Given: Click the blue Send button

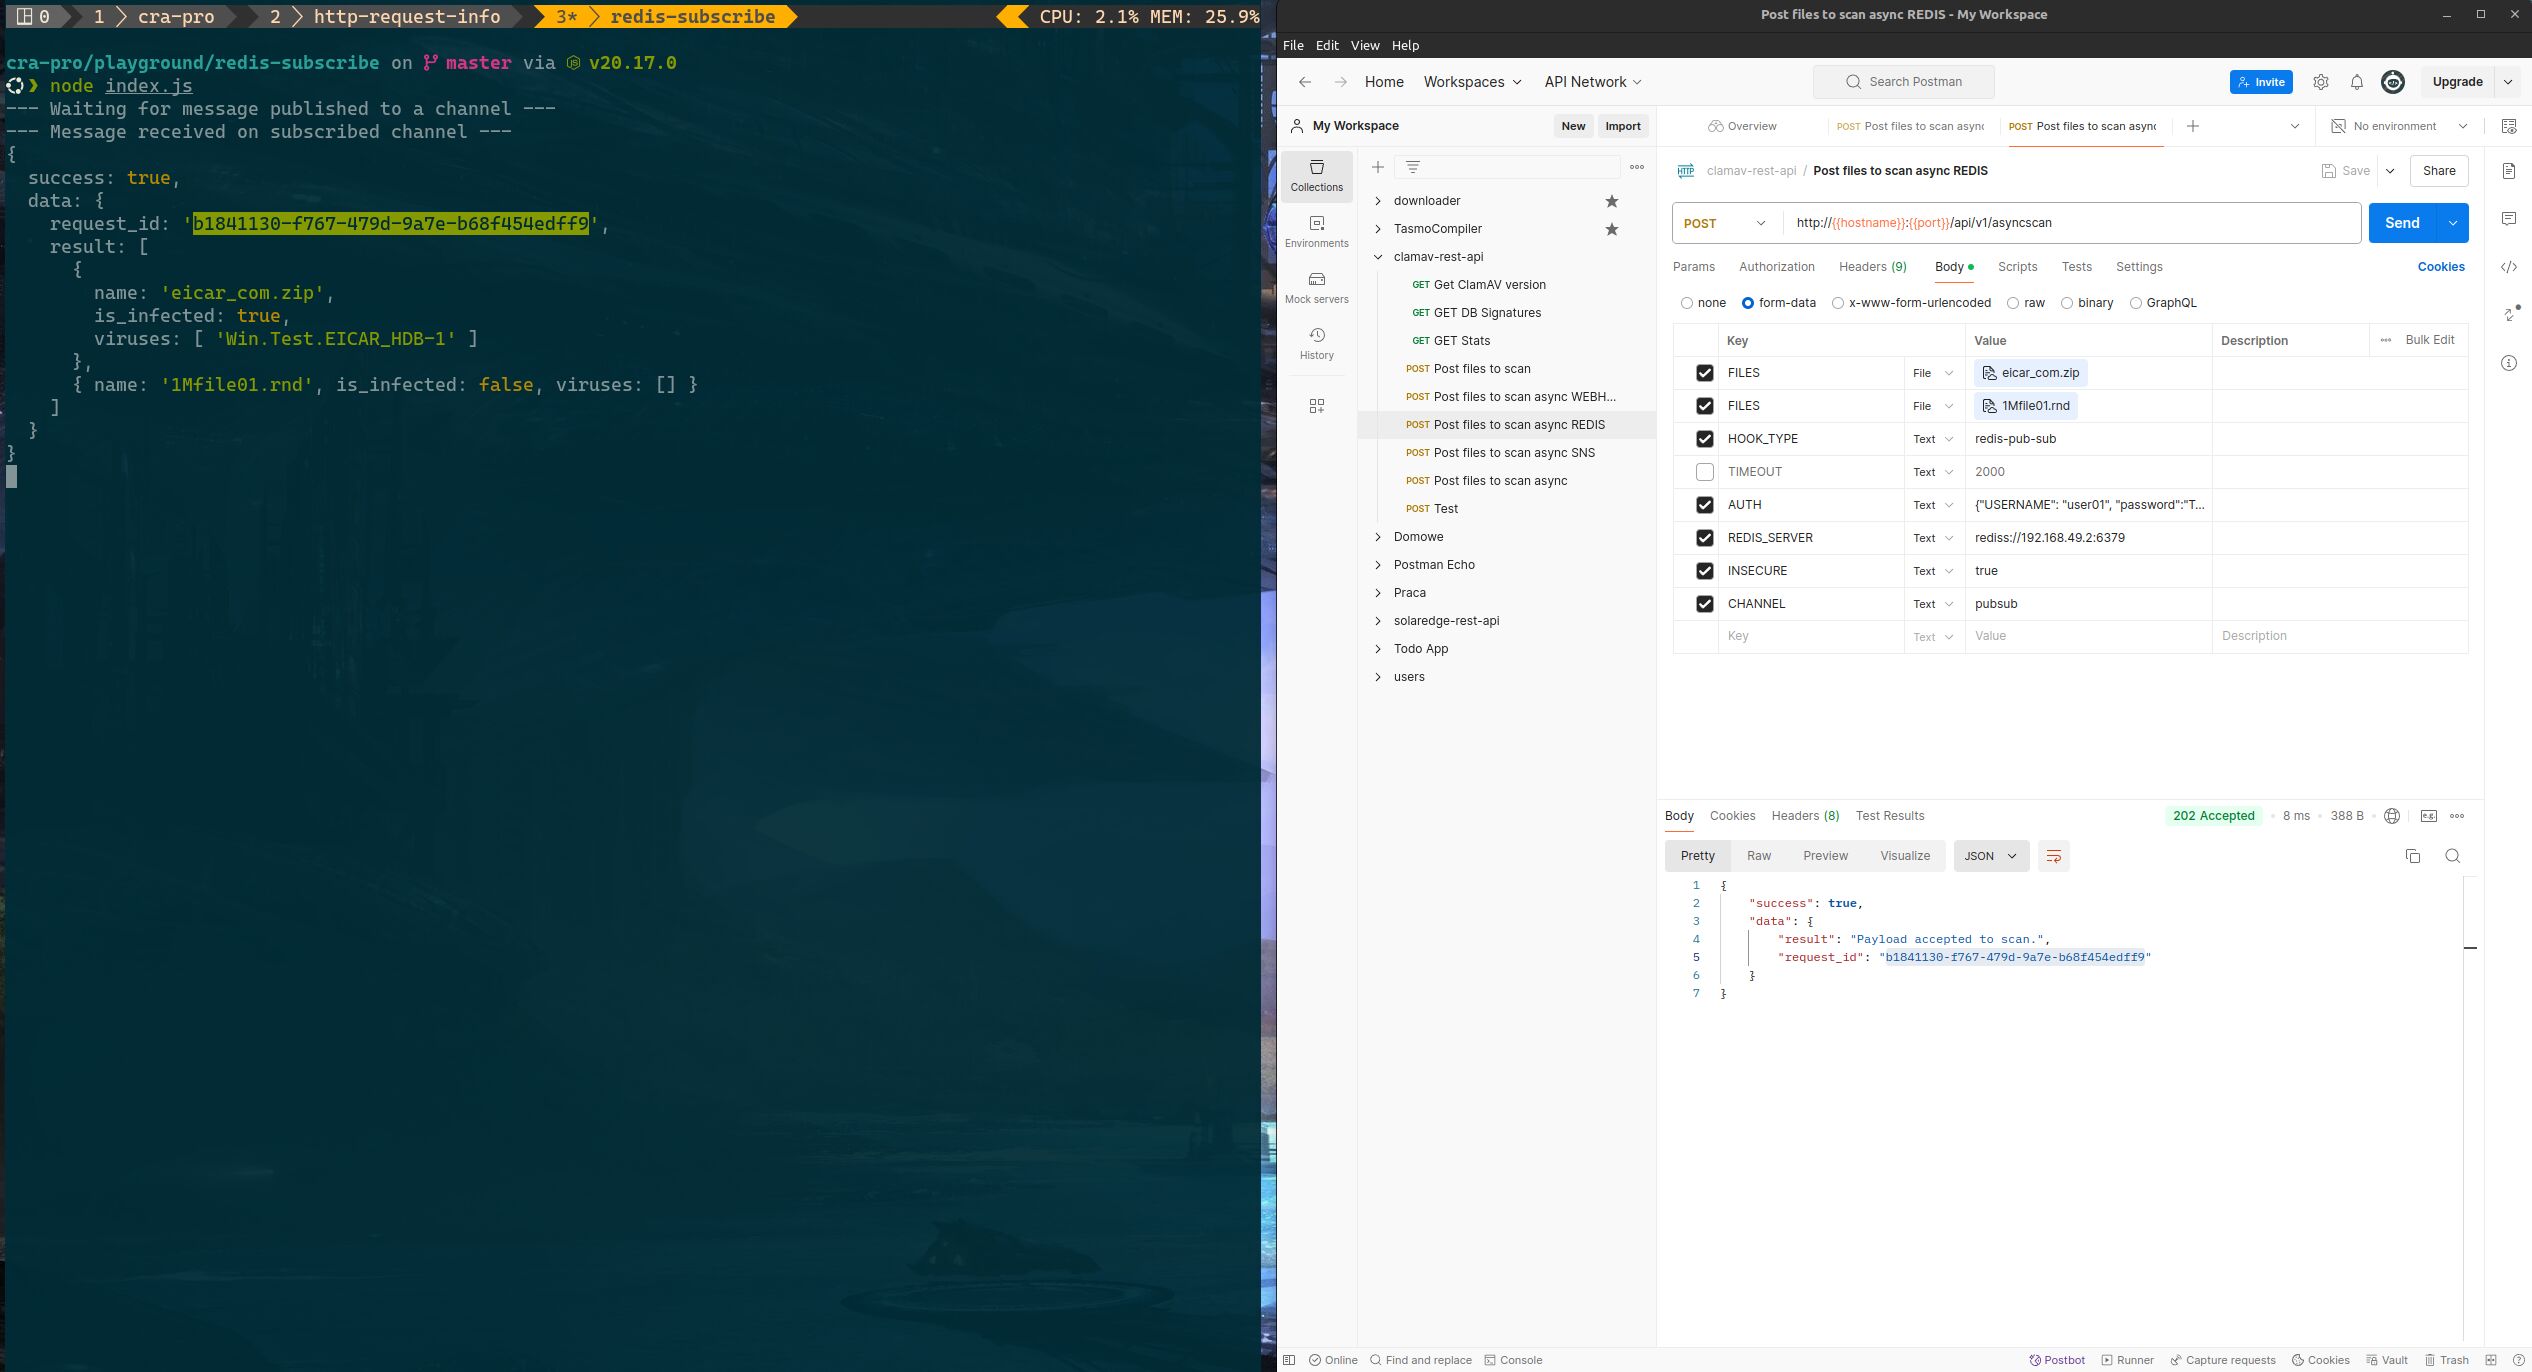Looking at the screenshot, I should 2402,223.
